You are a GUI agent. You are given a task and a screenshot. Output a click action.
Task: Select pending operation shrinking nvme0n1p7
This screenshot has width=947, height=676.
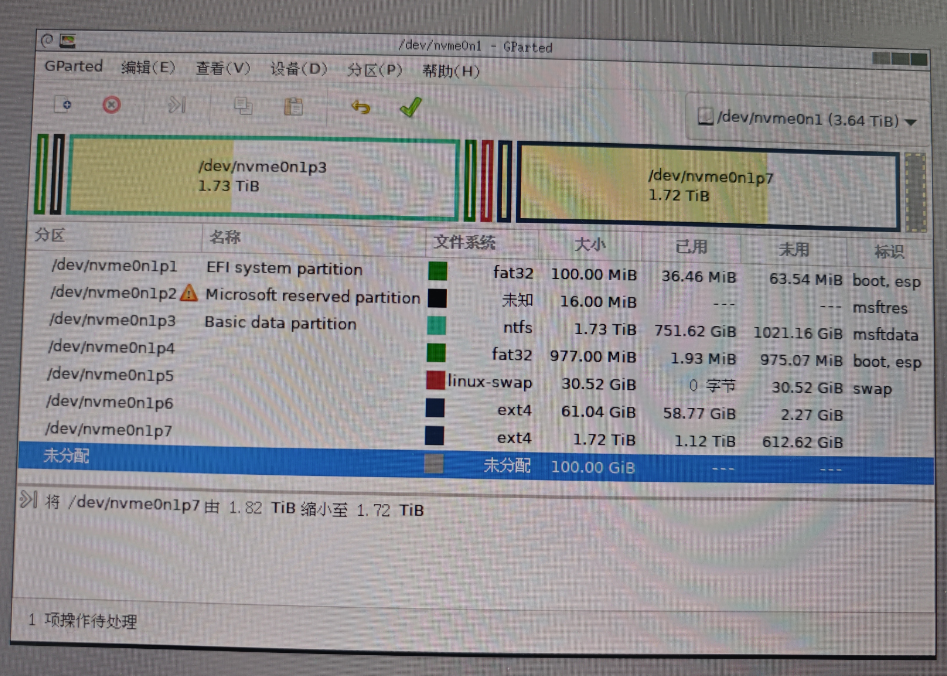tap(234, 506)
